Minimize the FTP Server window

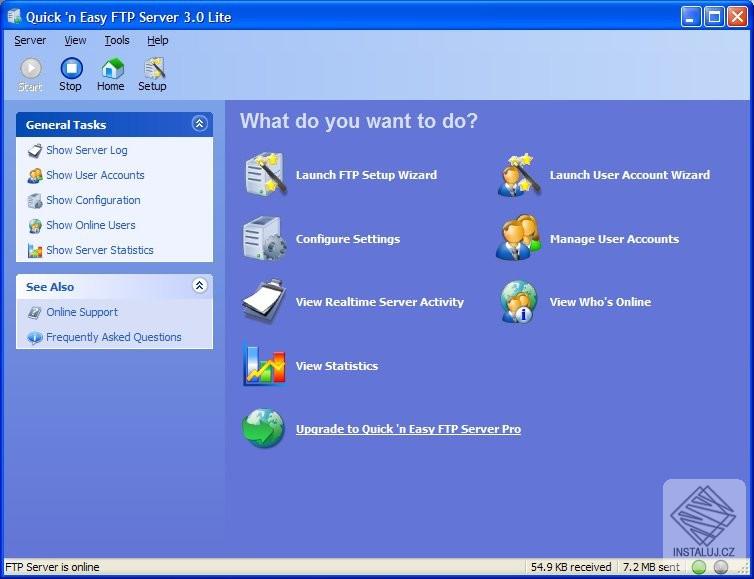691,17
